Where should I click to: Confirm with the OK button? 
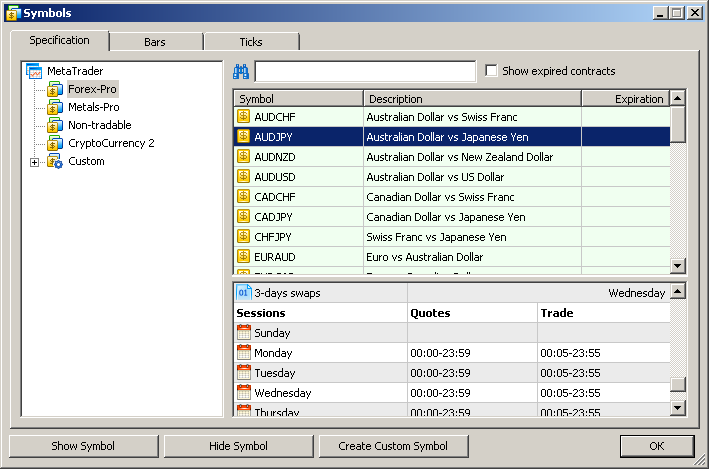point(657,446)
